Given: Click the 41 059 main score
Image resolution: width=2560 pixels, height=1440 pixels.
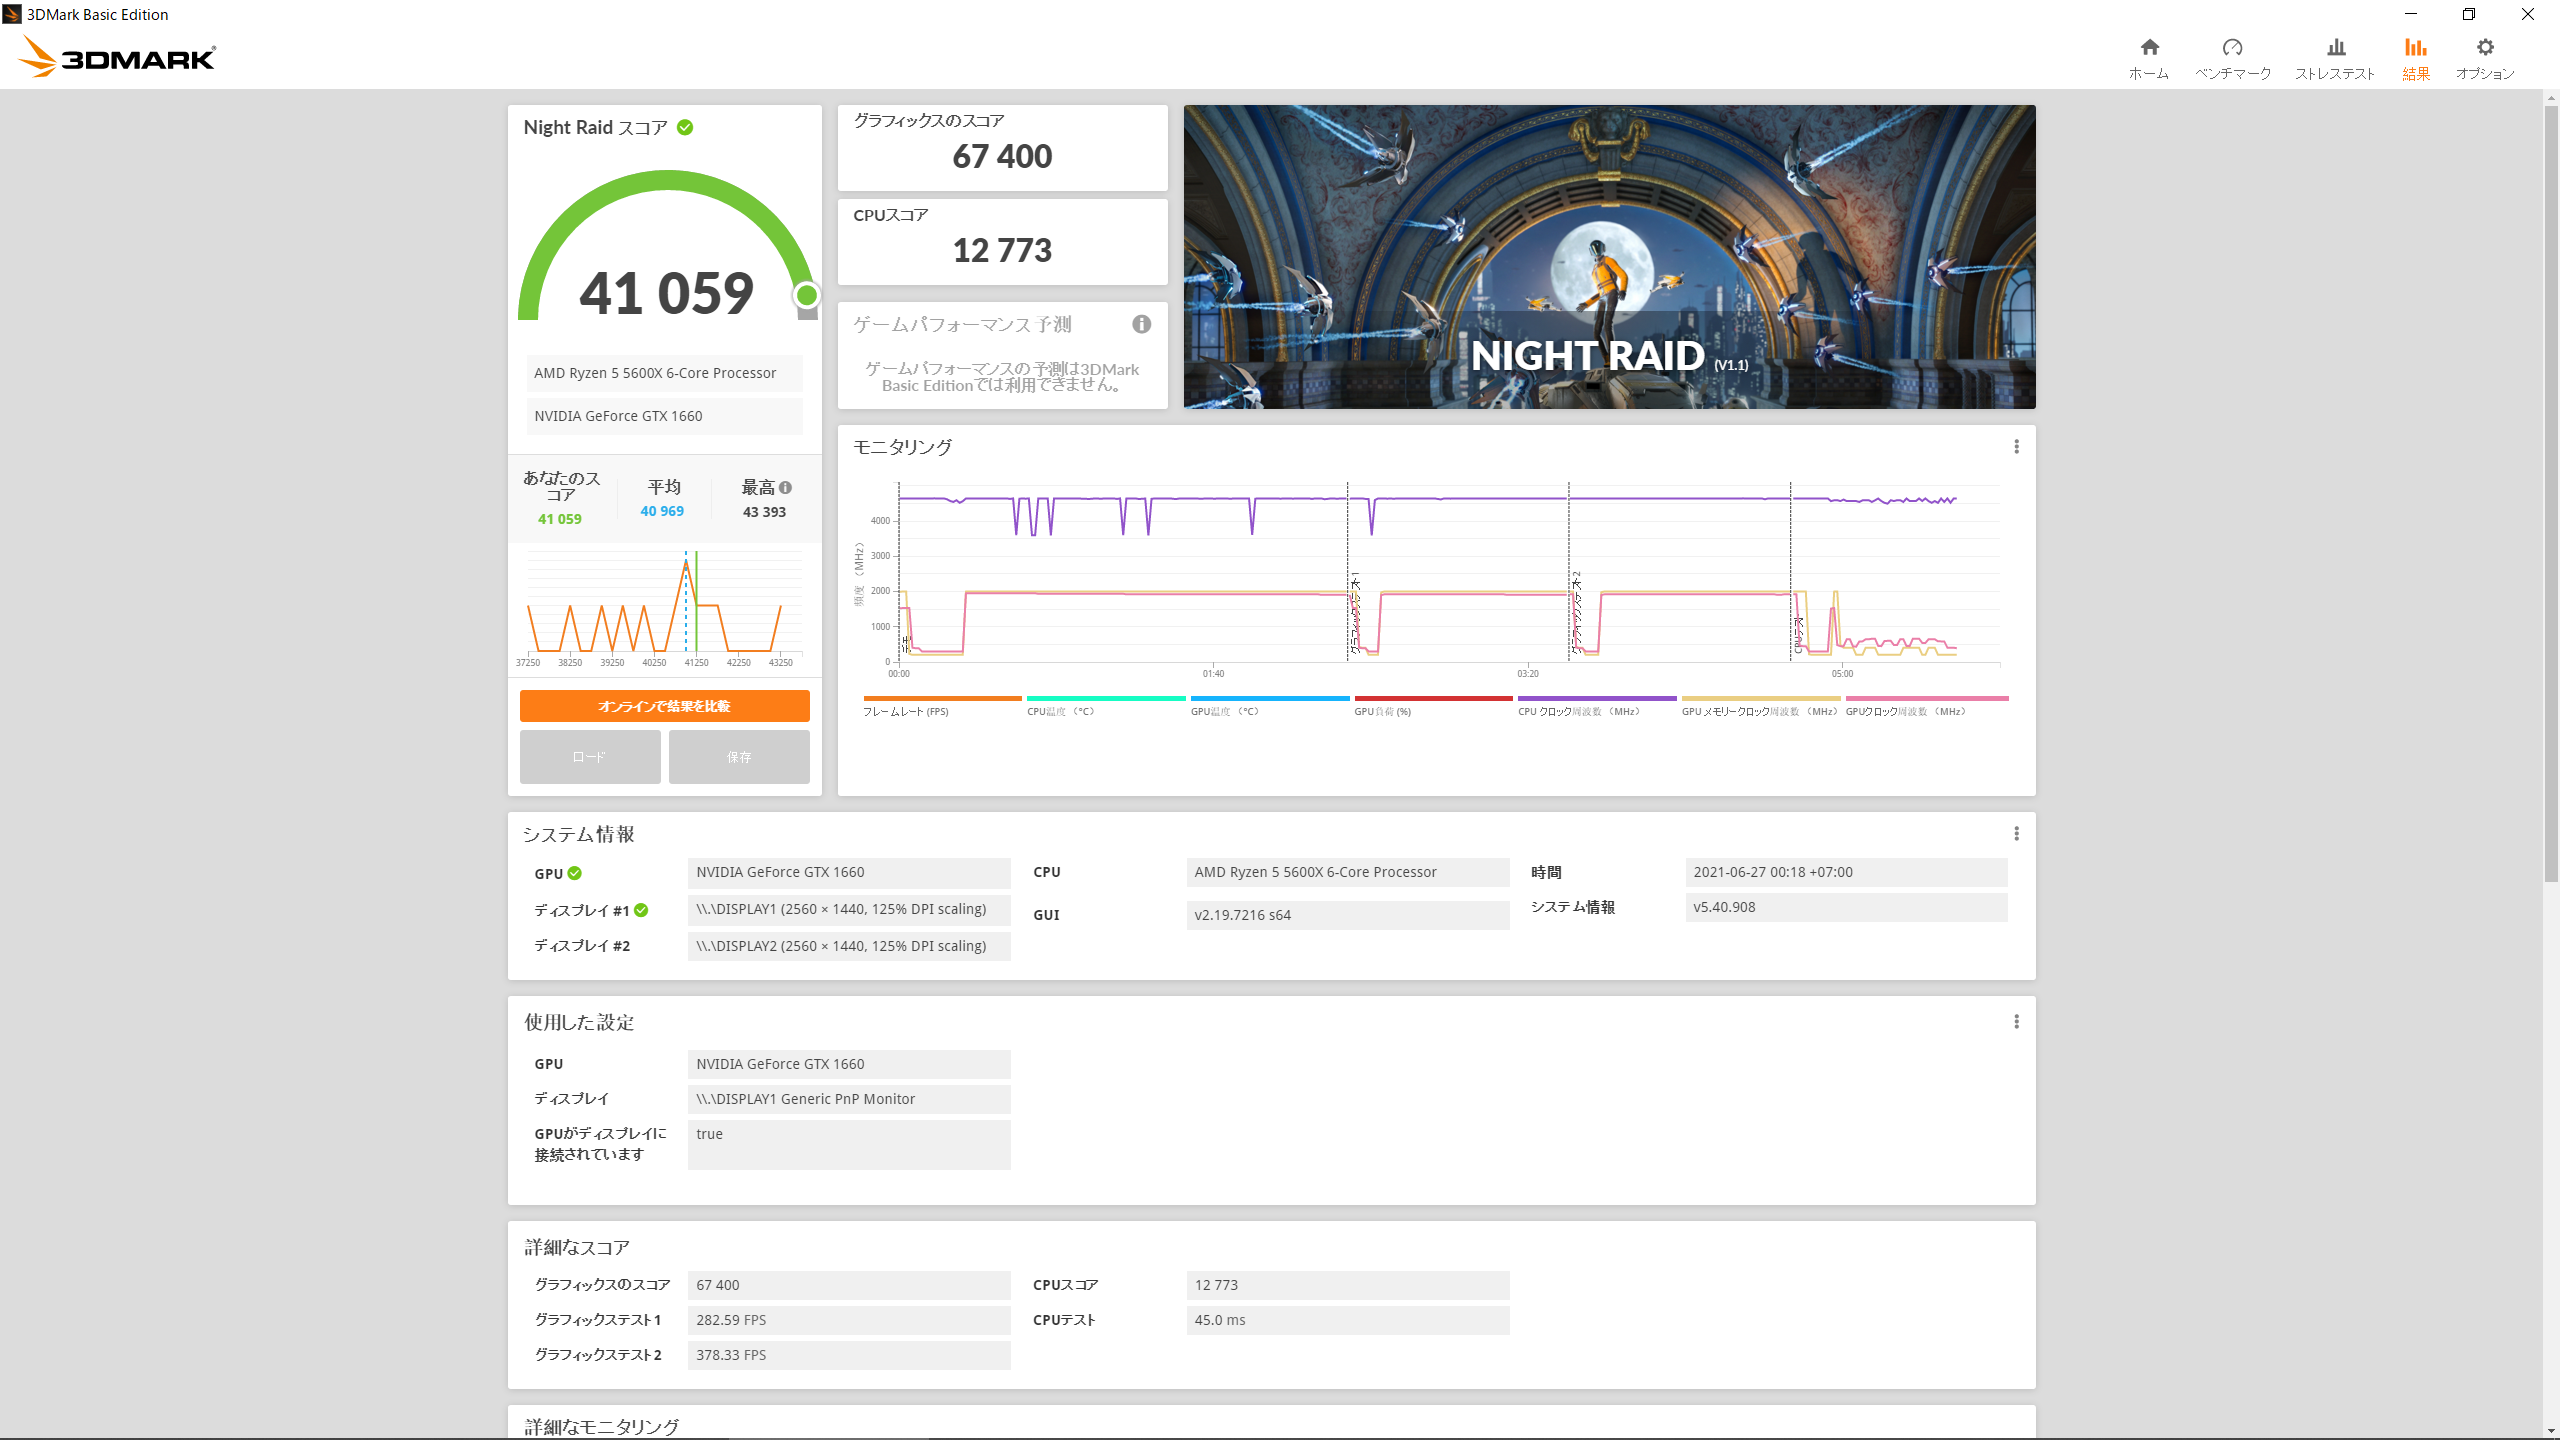Looking at the screenshot, I should pyautogui.click(x=666, y=293).
